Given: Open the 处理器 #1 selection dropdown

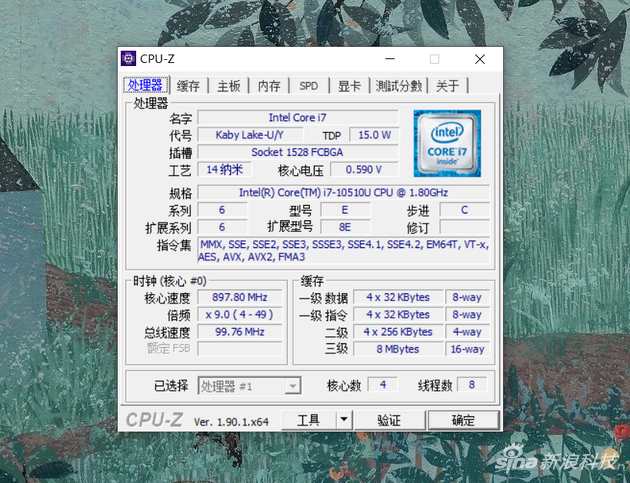Looking at the screenshot, I should point(250,386).
